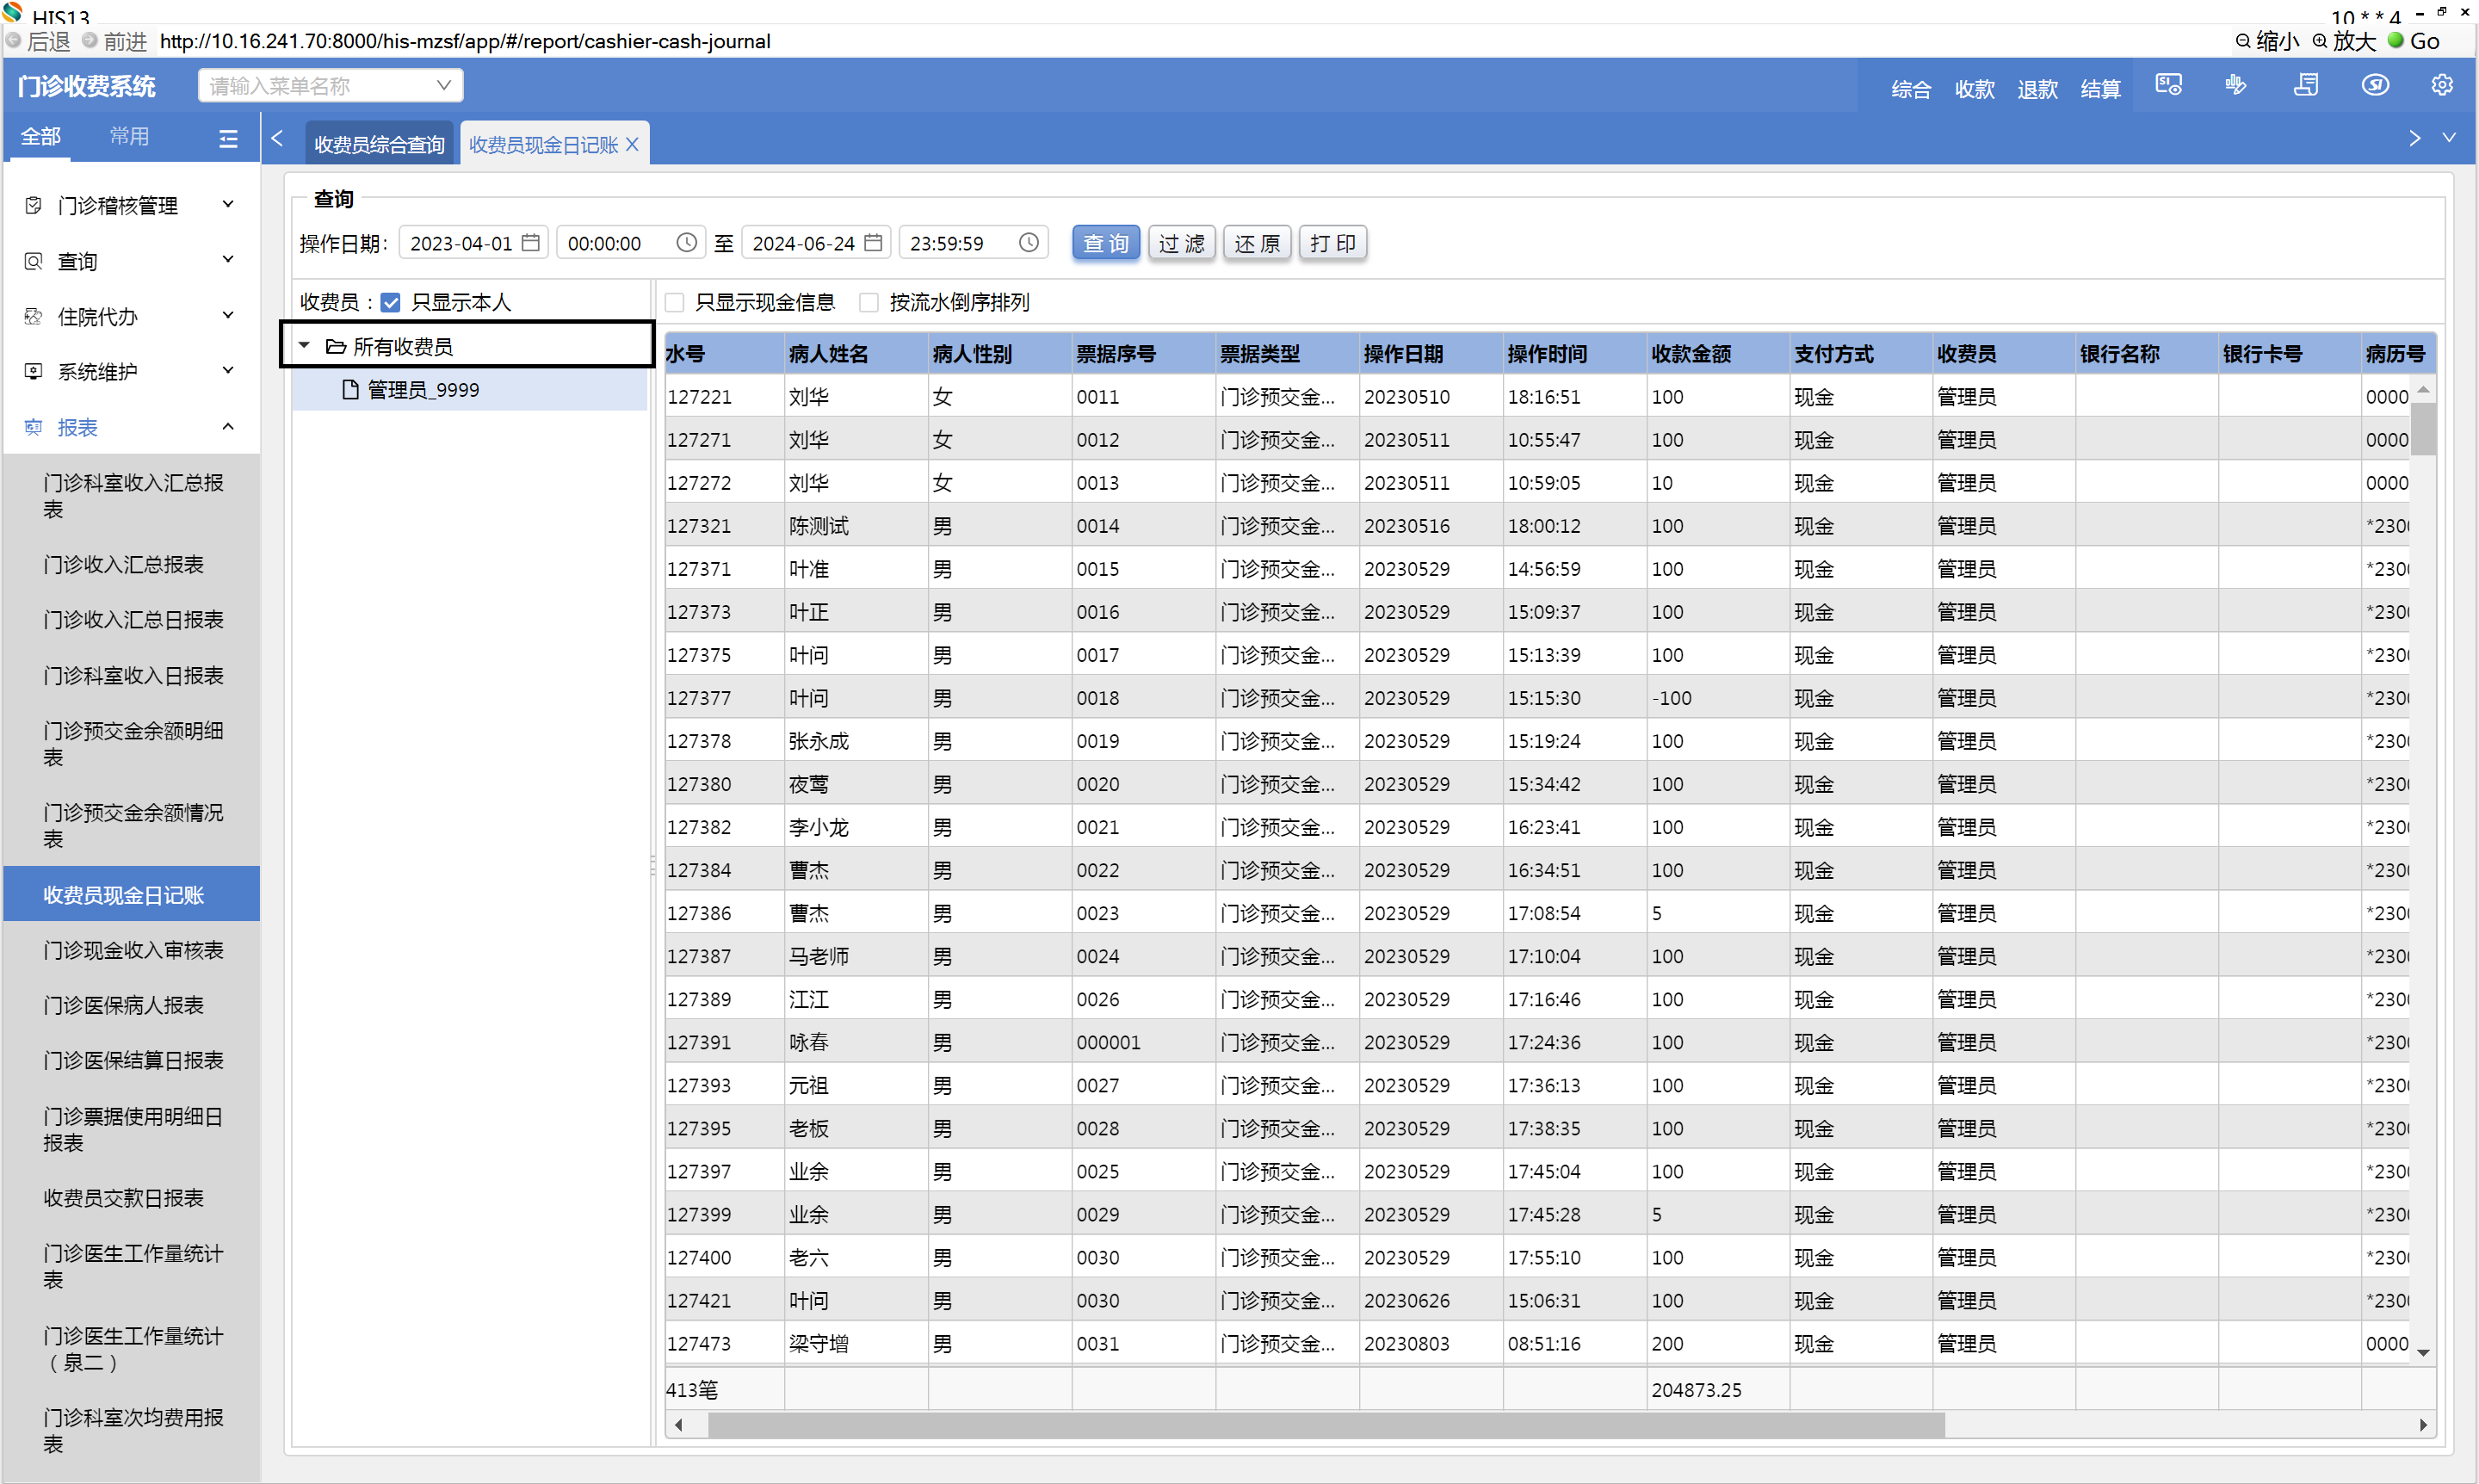The height and width of the screenshot is (1484, 2479).
Task: Uncheck the 只显示本人 checkbox
Action: (391, 302)
